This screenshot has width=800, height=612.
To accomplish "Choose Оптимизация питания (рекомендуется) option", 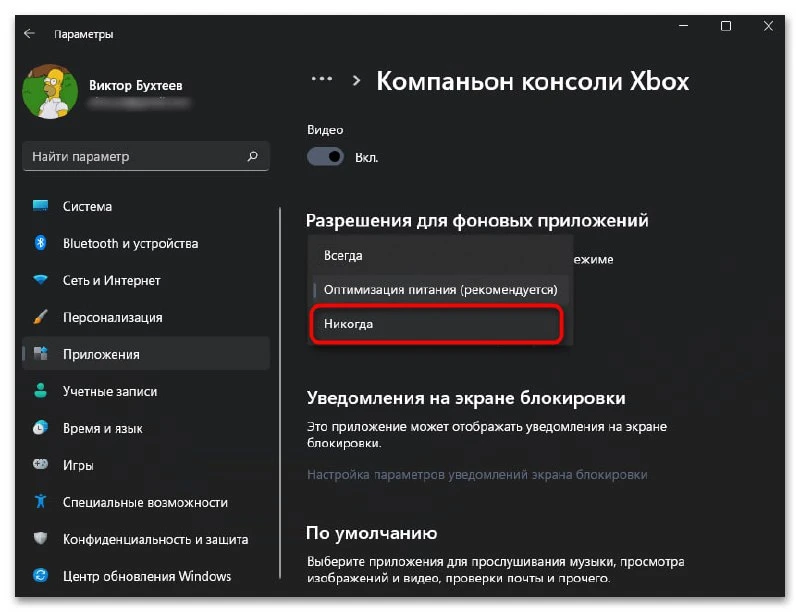I will pyautogui.click(x=440, y=290).
